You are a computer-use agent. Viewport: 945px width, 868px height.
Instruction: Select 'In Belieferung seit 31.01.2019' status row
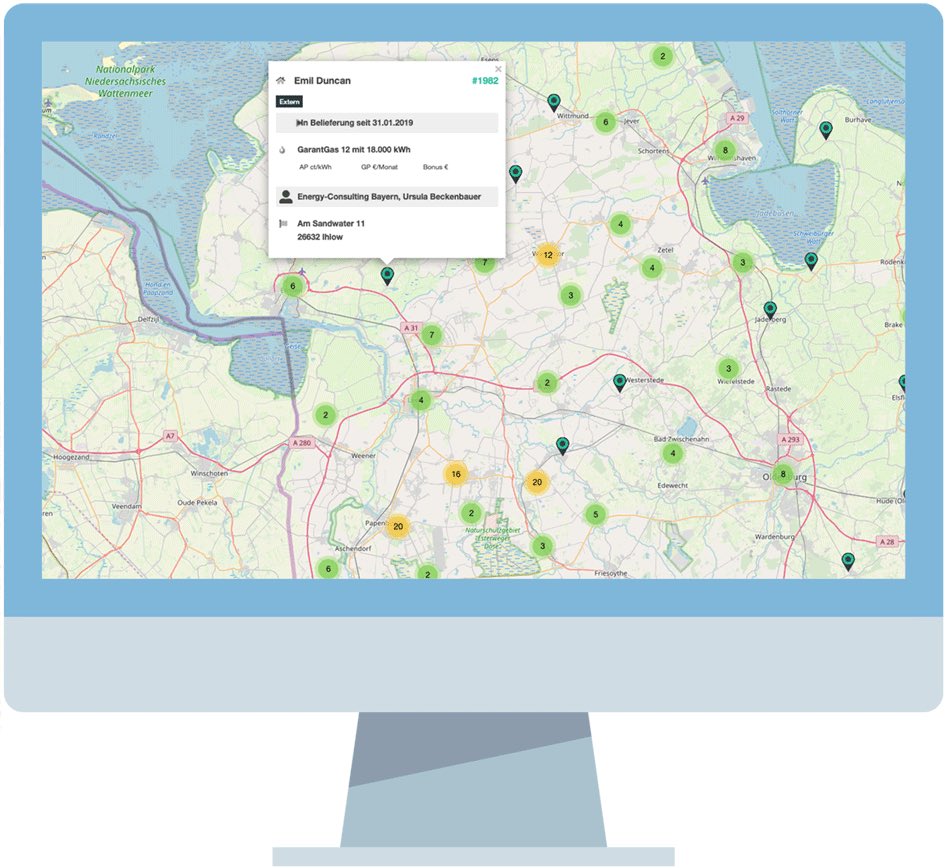[387, 123]
